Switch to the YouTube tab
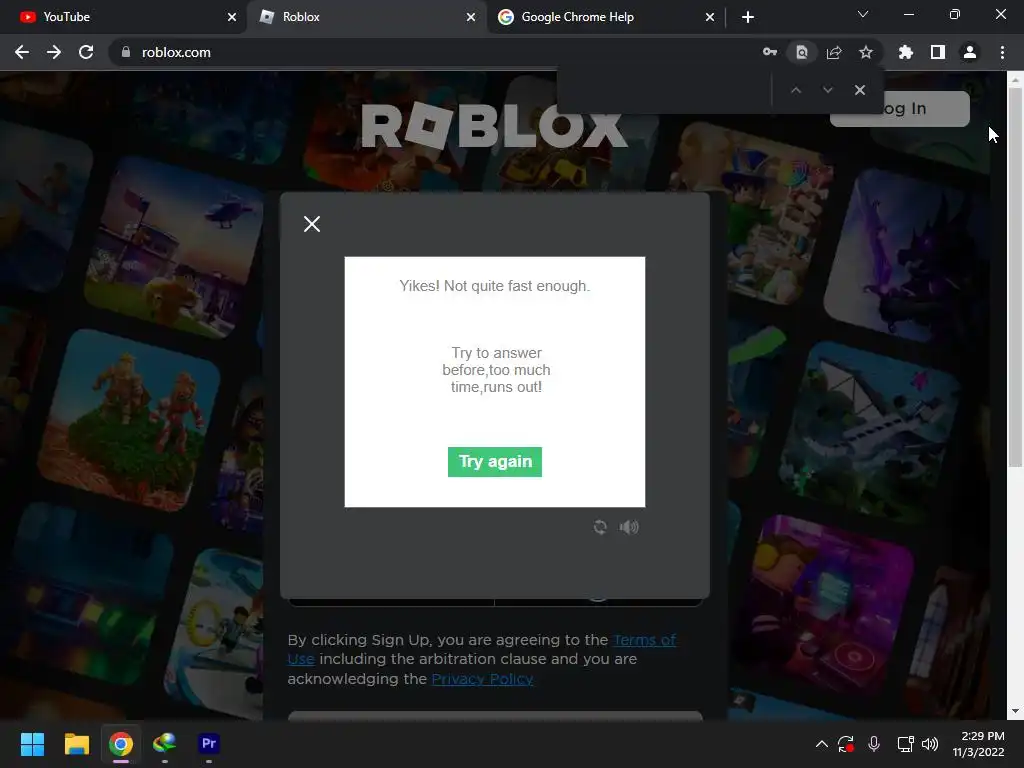1024x768 pixels. pyautogui.click(x=123, y=17)
